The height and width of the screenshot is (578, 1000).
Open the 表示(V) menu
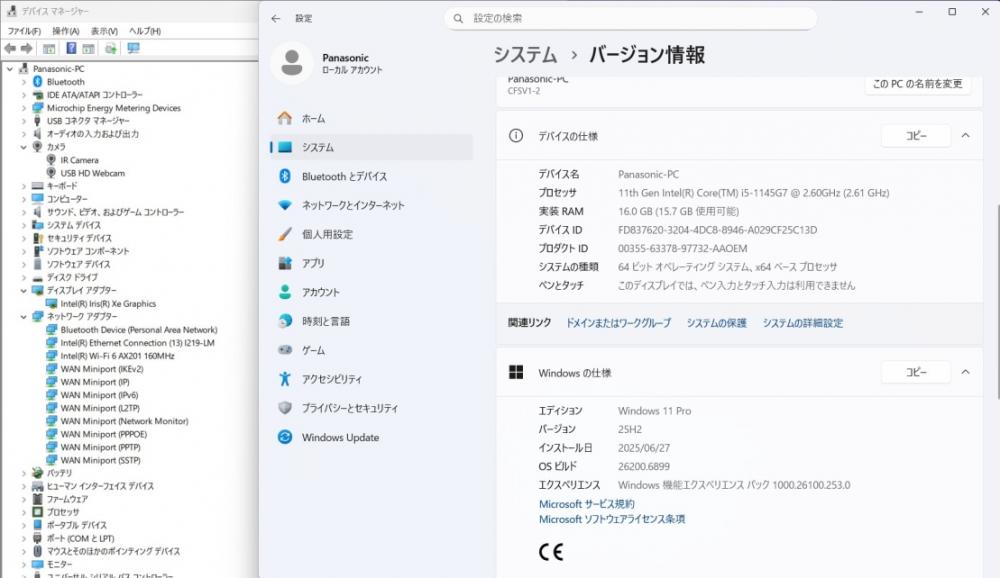coord(104,31)
